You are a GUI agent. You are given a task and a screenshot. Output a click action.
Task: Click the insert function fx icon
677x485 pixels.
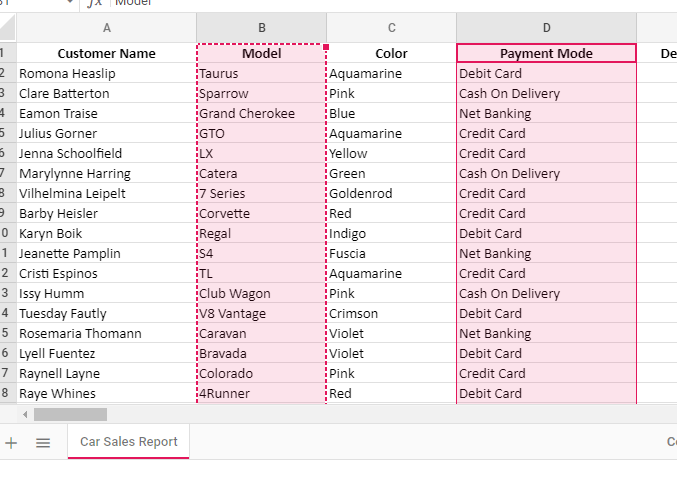94,3
